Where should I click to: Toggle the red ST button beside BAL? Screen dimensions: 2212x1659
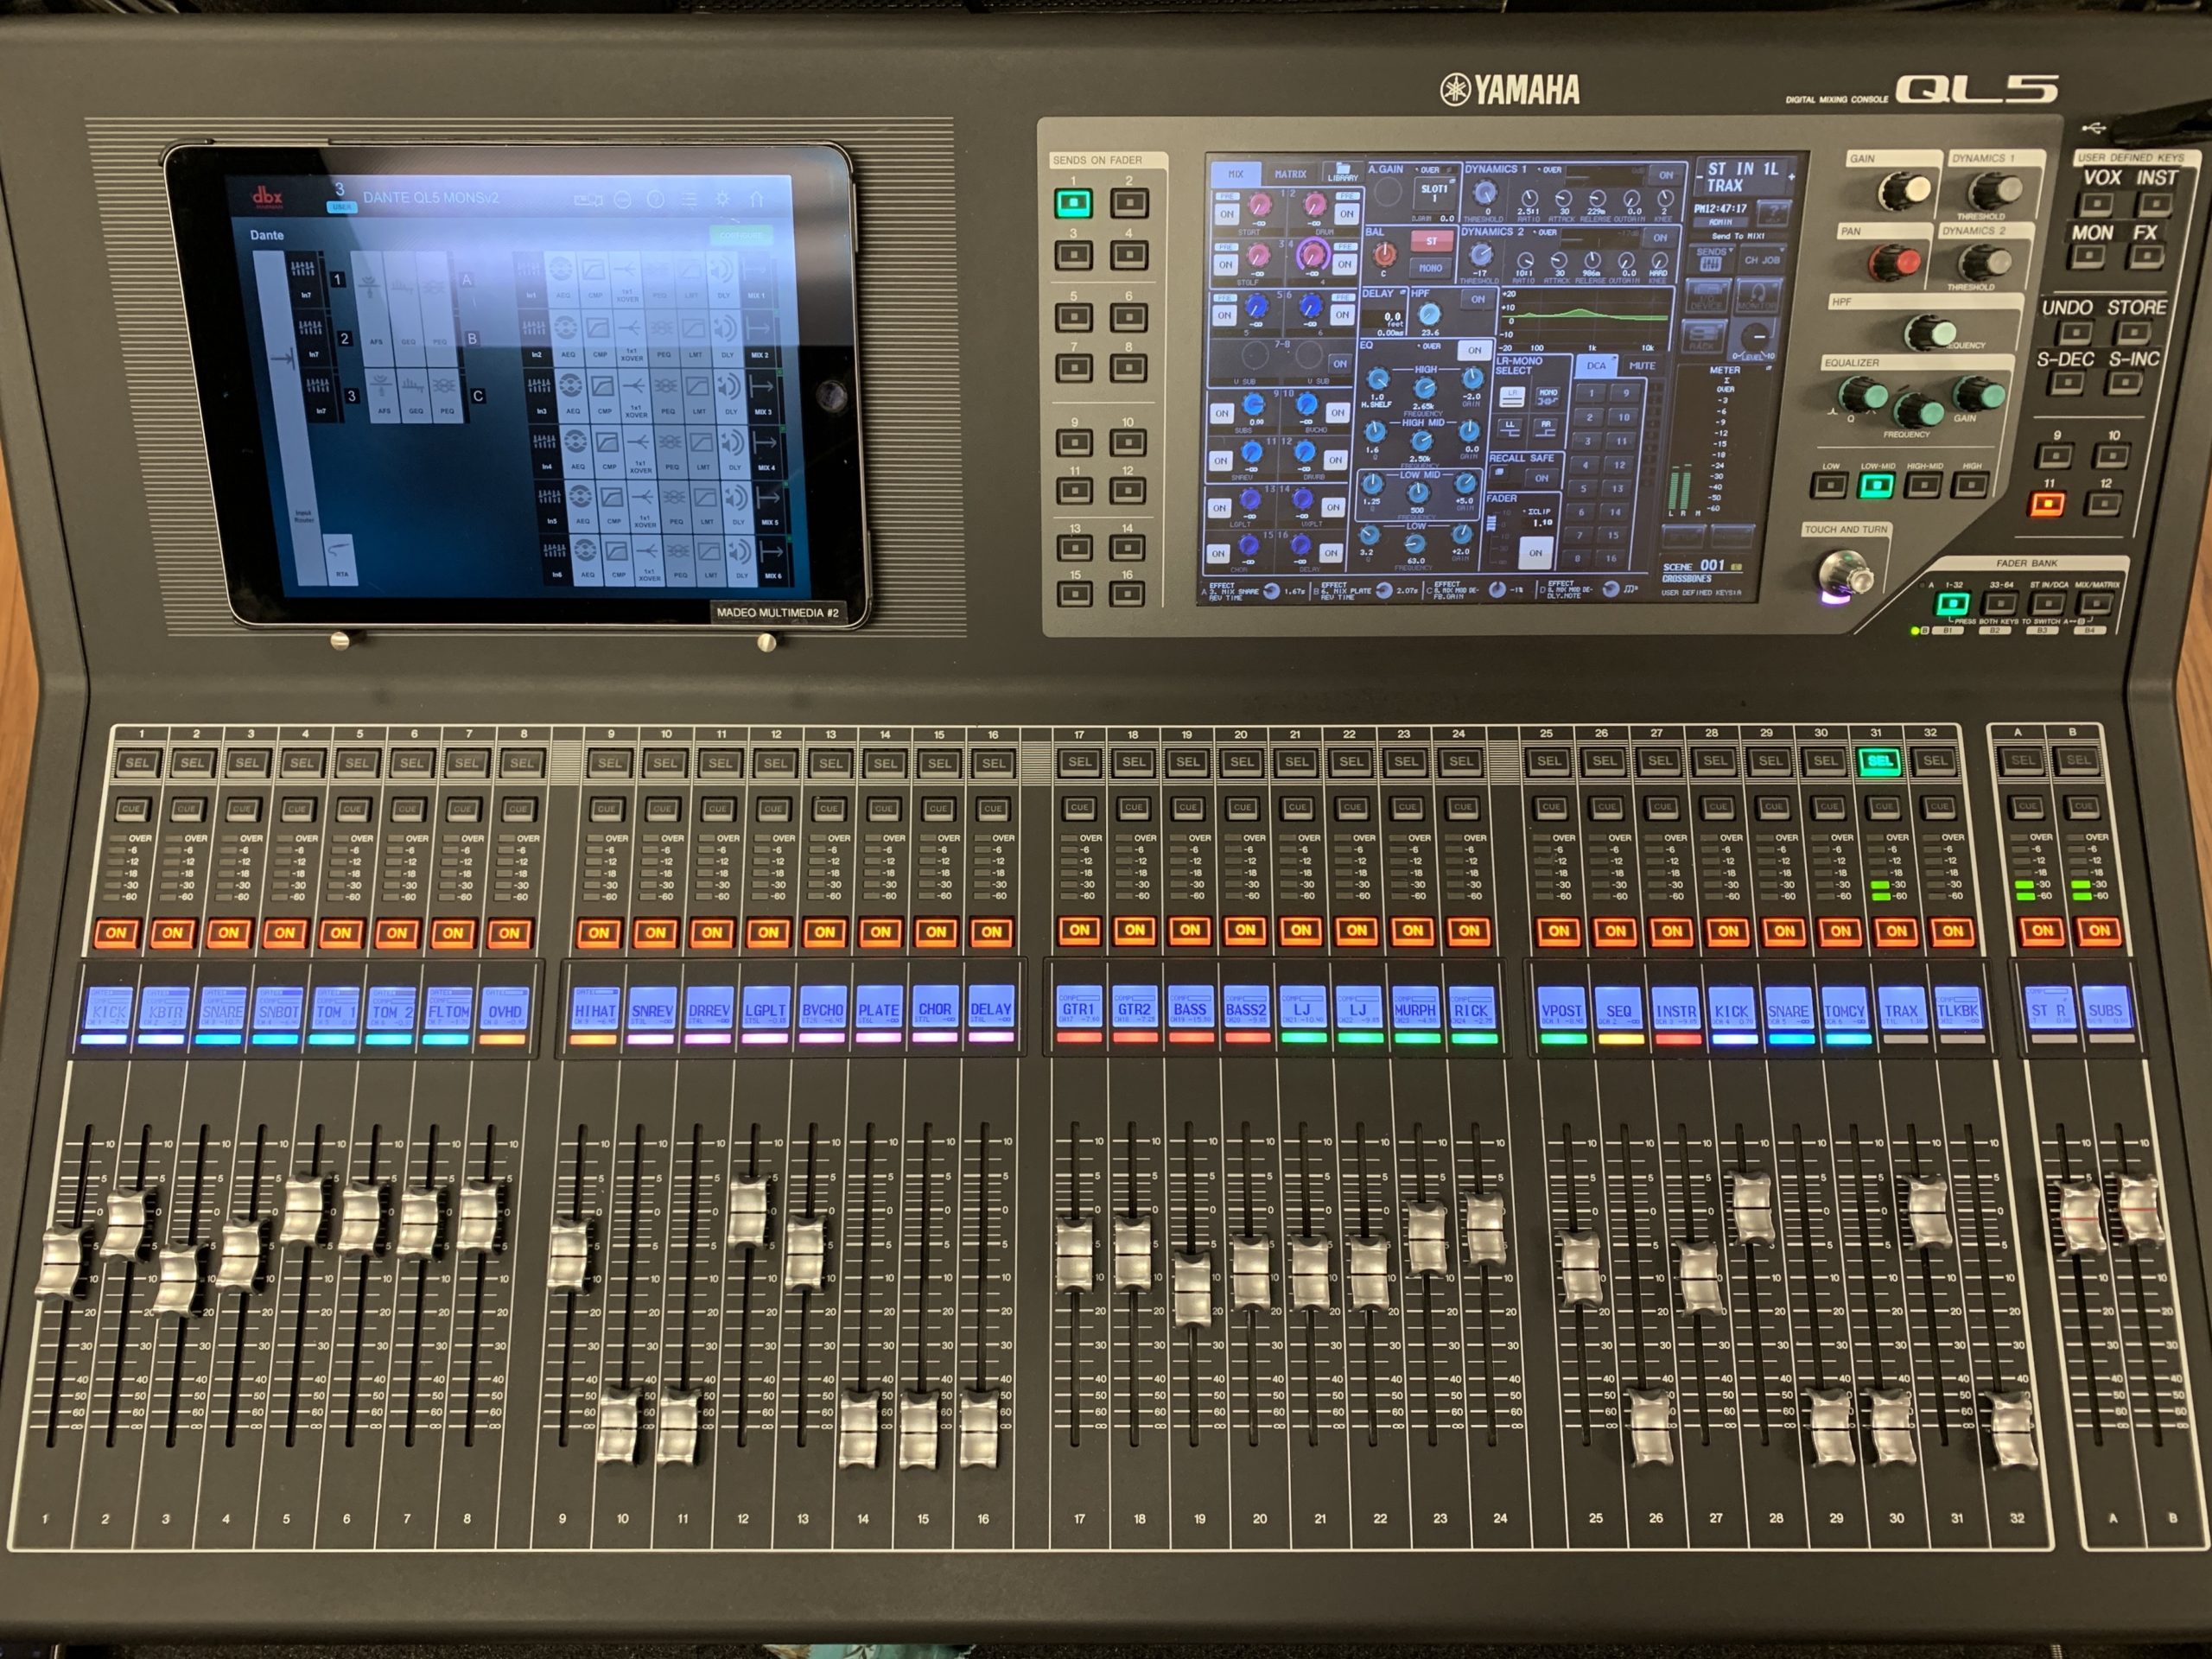[x=1431, y=241]
